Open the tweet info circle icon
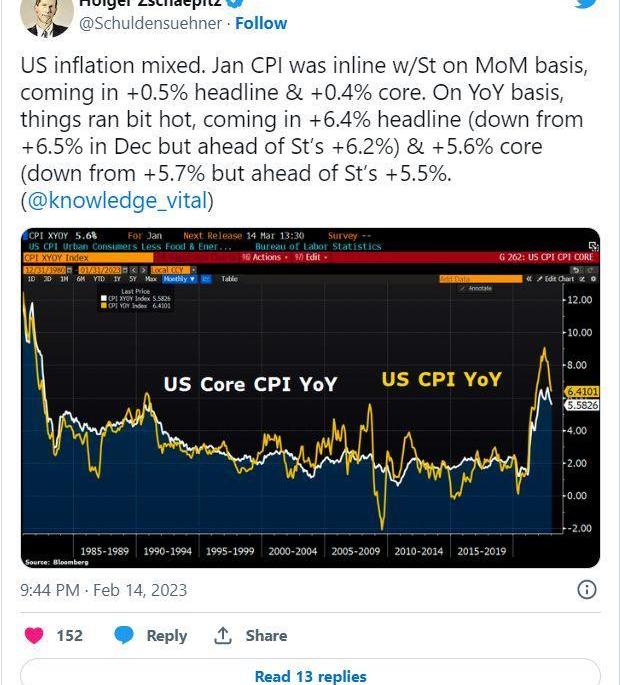The height and width of the screenshot is (685, 620). tap(587, 590)
